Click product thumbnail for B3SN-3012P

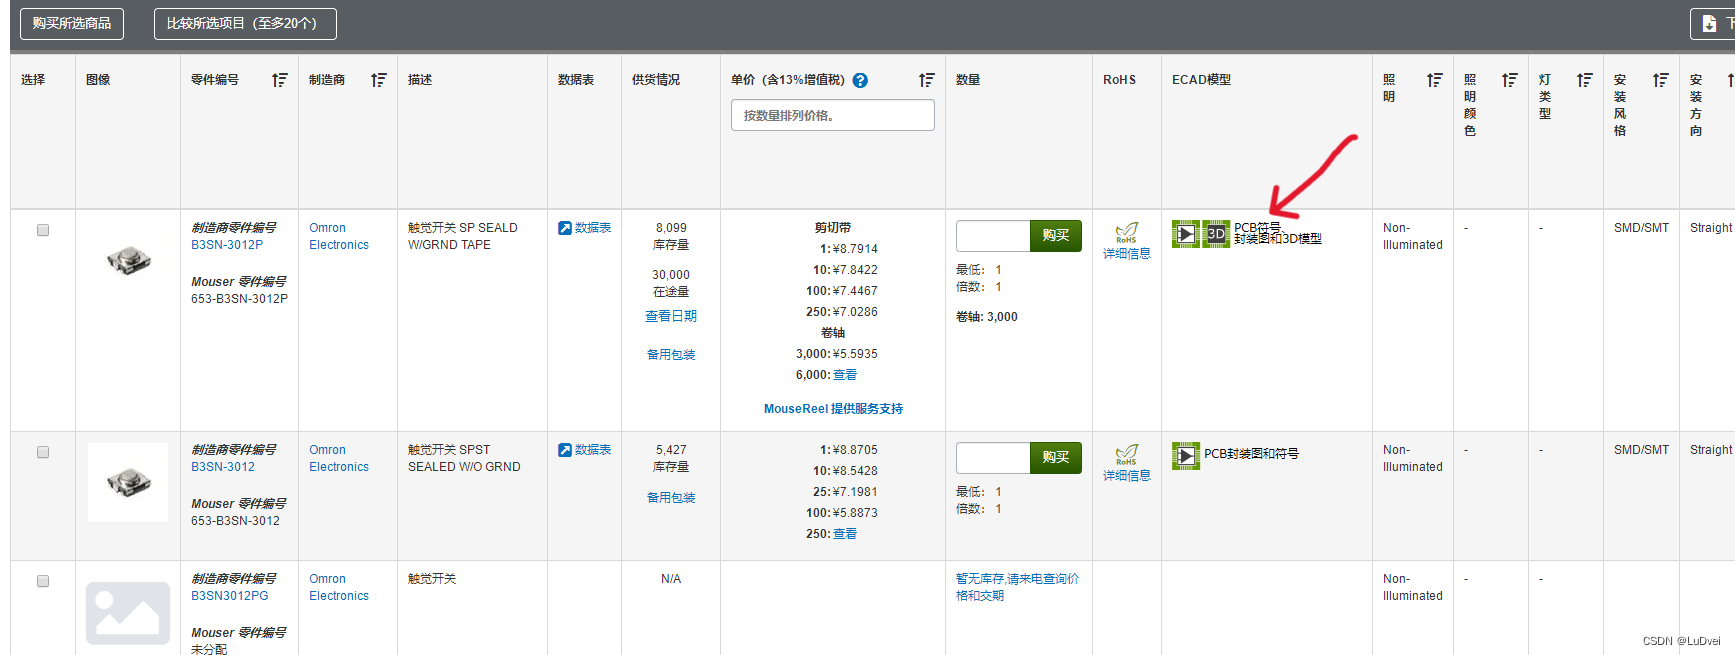click(x=128, y=260)
